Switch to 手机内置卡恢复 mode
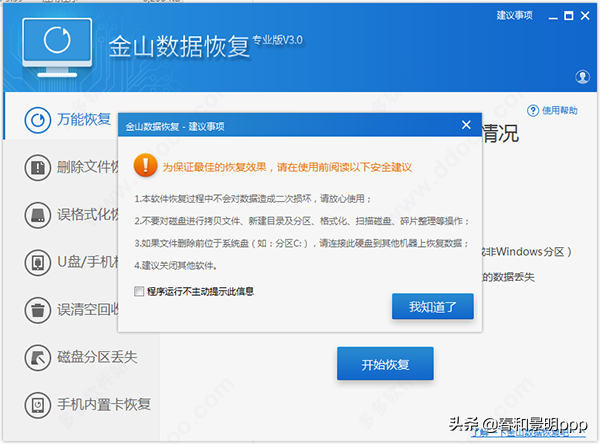600x444 pixels. point(81,405)
